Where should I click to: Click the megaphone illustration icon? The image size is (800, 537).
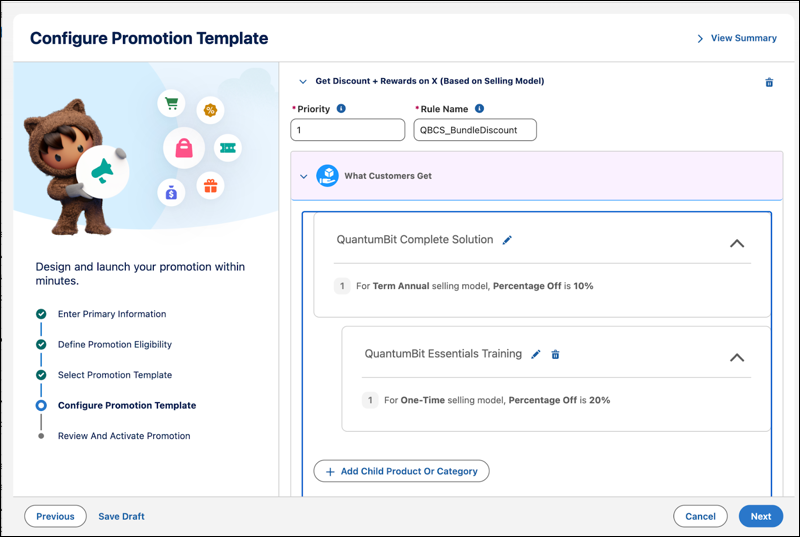tap(103, 171)
